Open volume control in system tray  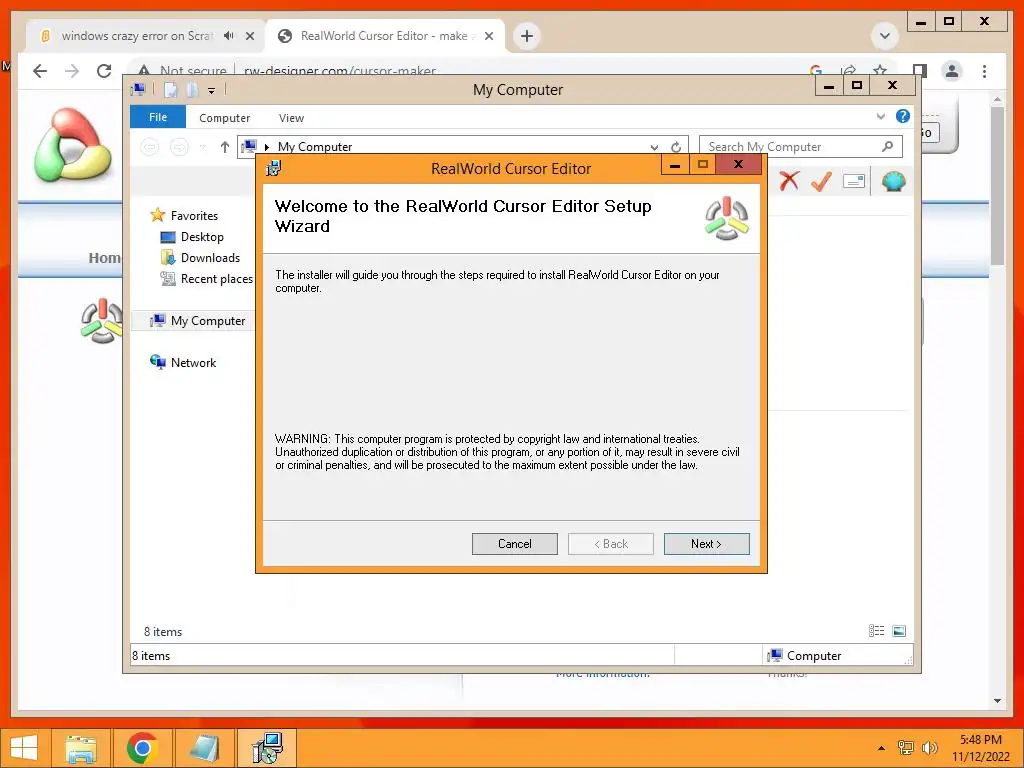929,748
